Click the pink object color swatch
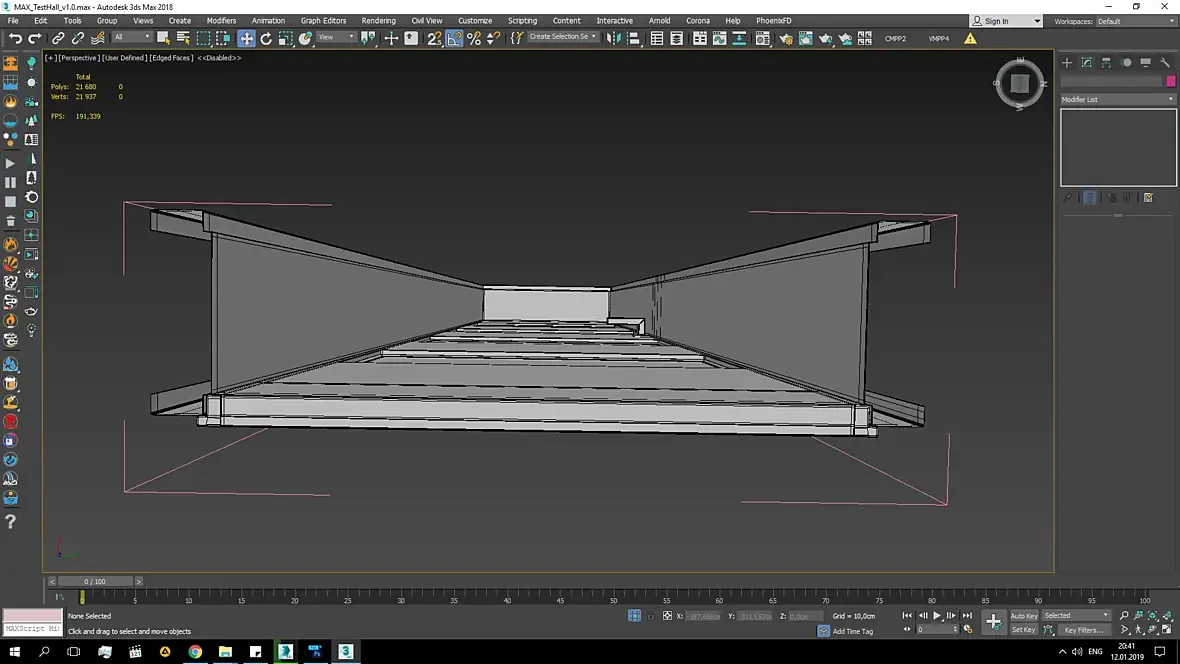Screen dimensions: 1180x664 1170,81
